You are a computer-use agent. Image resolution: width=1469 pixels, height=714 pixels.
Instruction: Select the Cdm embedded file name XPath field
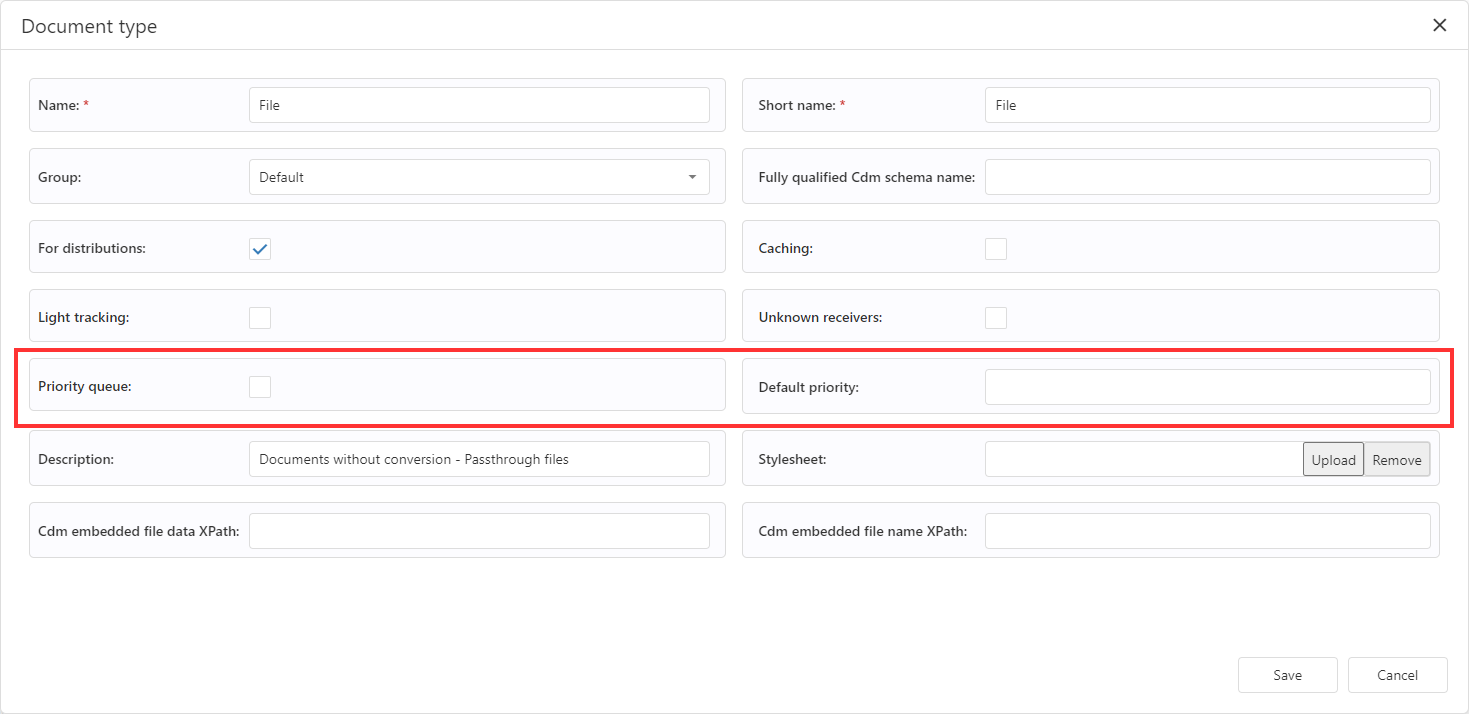click(x=1207, y=531)
